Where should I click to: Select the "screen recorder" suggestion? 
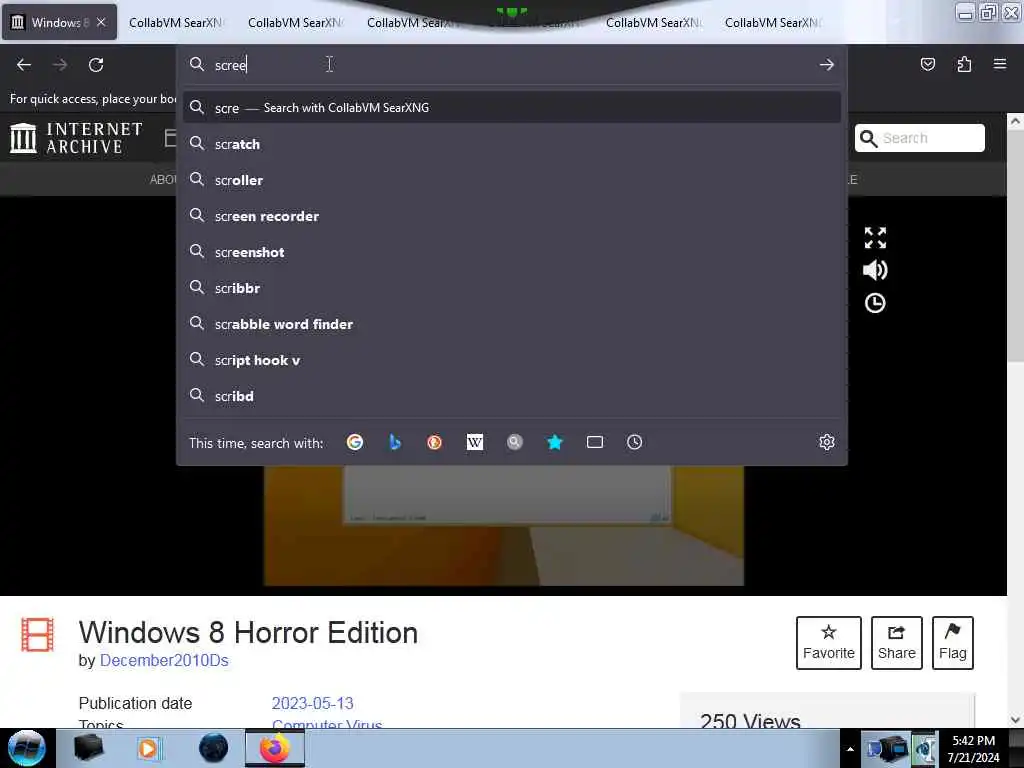click(511, 216)
